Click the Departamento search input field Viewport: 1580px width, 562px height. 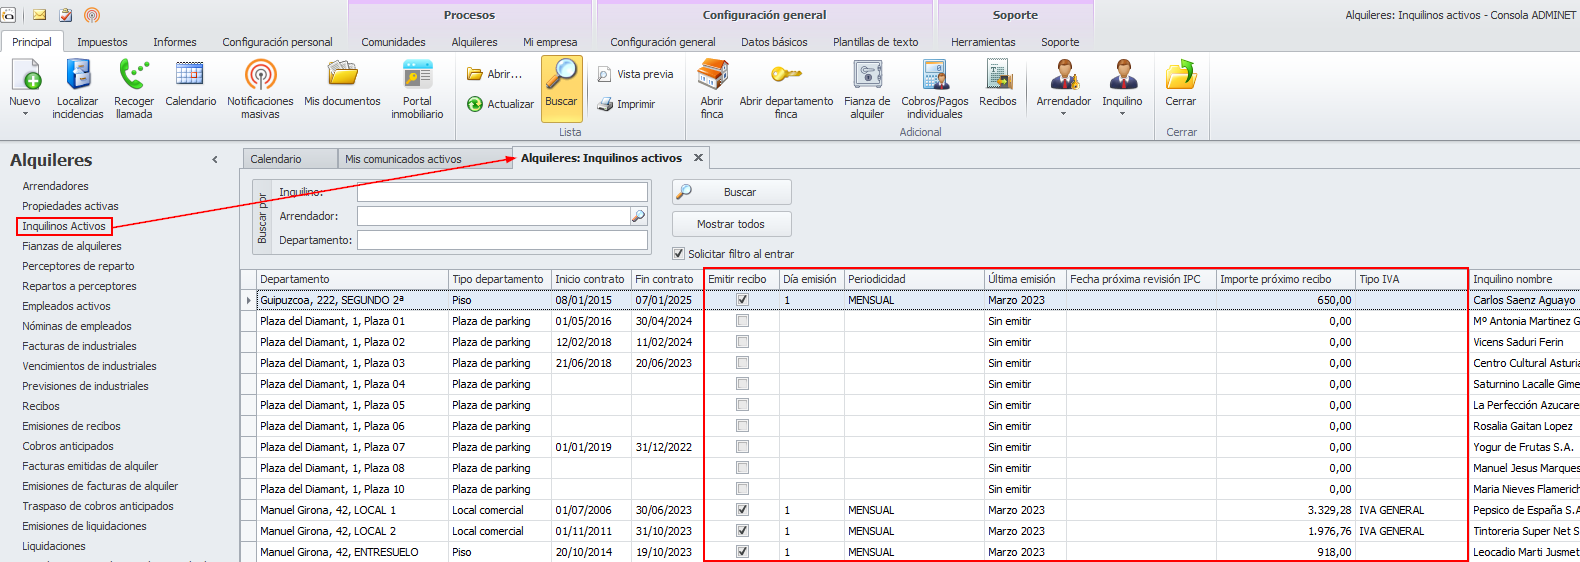point(502,240)
